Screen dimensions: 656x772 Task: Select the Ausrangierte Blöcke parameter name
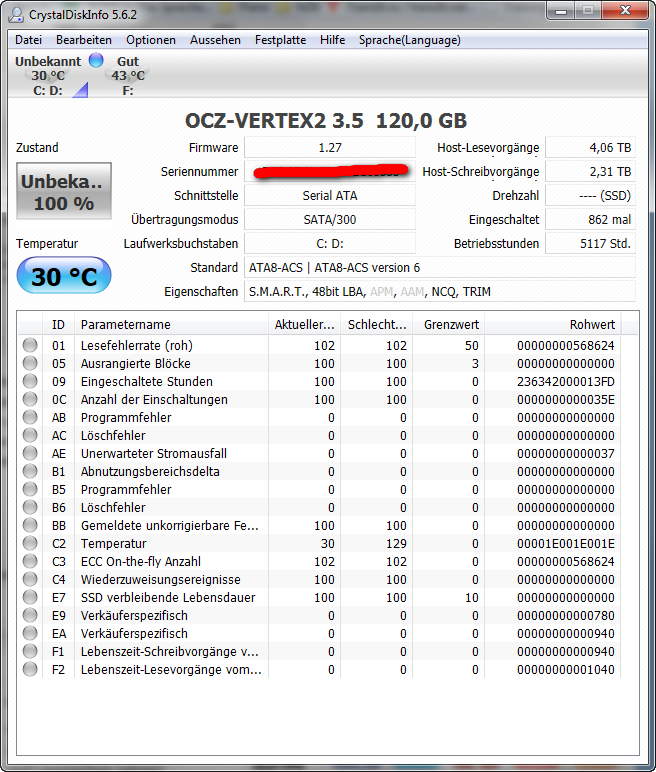(x=135, y=364)
